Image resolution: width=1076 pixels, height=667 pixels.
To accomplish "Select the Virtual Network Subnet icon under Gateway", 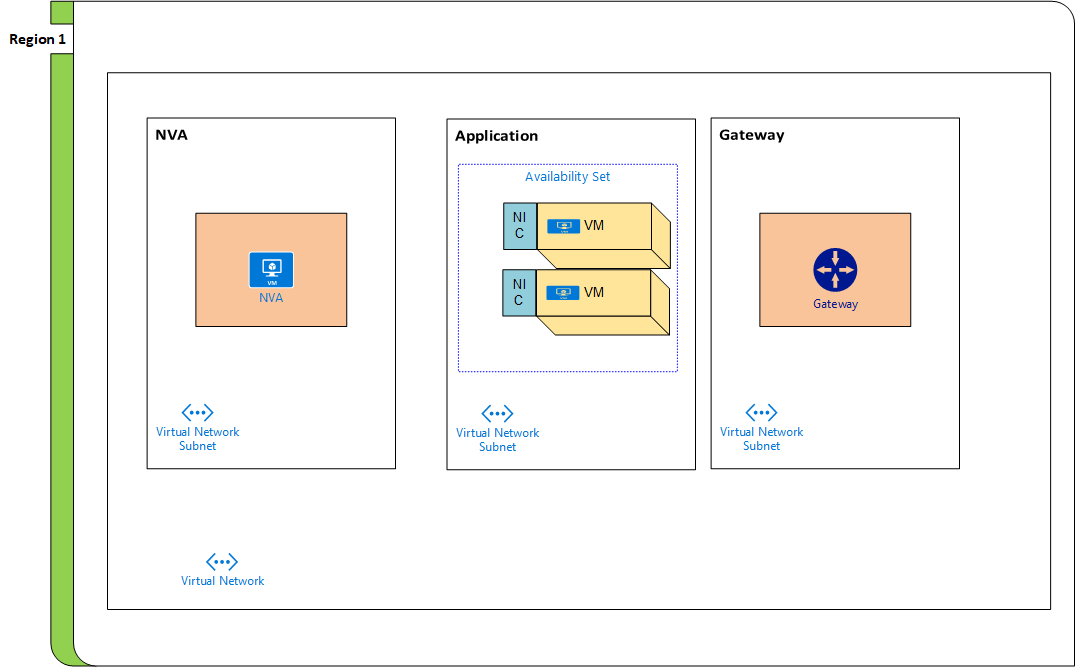I will point(761,412).
